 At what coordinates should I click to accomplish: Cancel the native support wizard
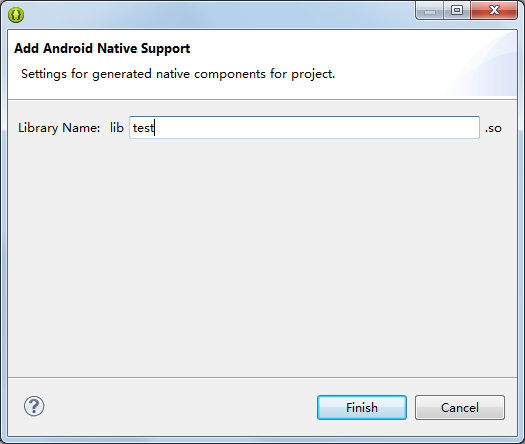460,408
